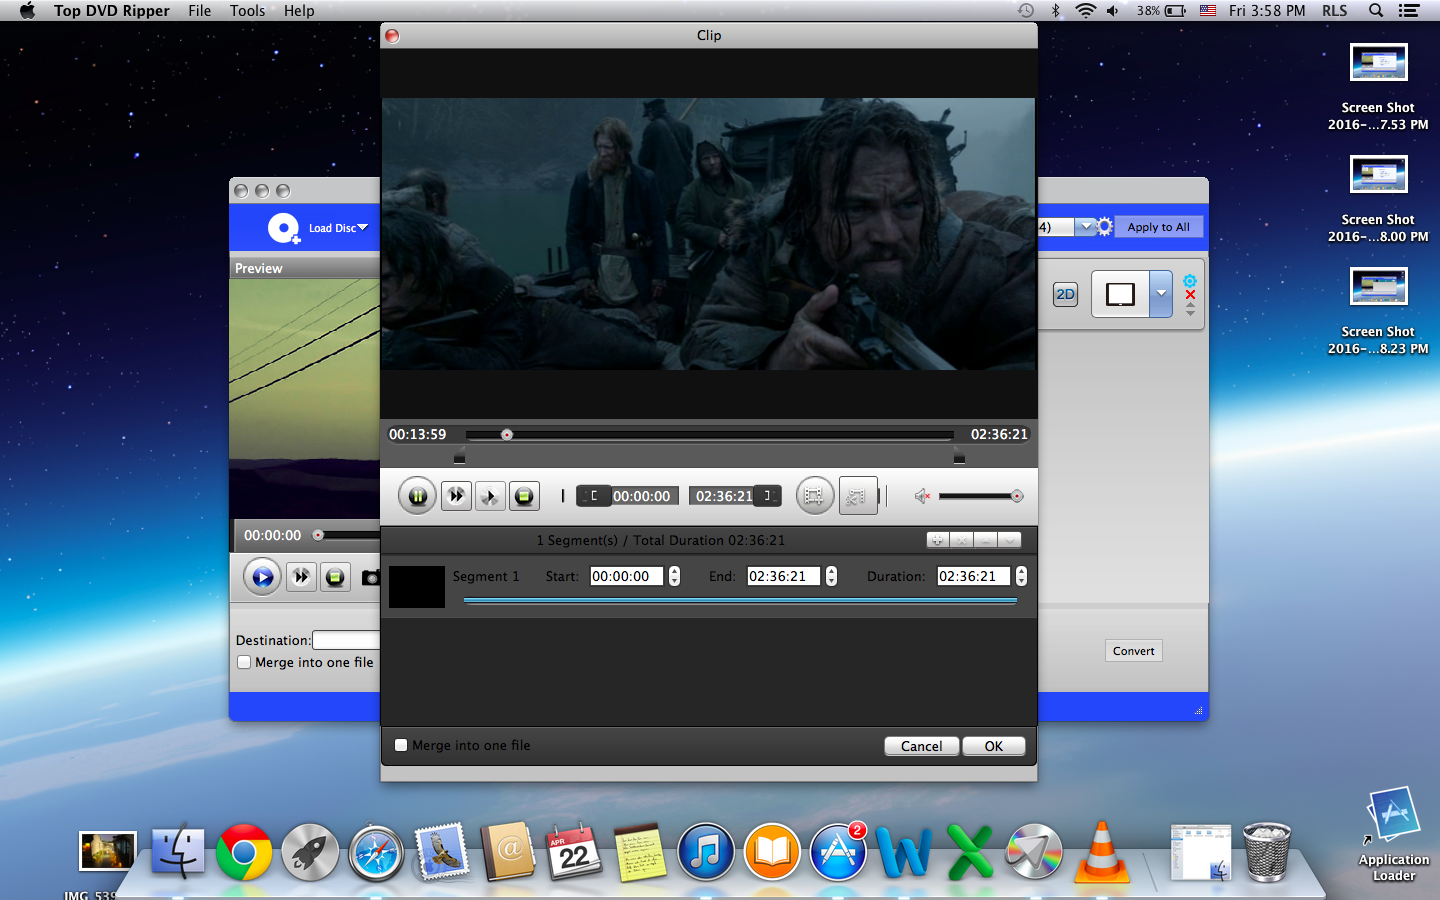The image size is (1440, 900).
Task: Open the Tools menu
Action: (x=247, y=11)
